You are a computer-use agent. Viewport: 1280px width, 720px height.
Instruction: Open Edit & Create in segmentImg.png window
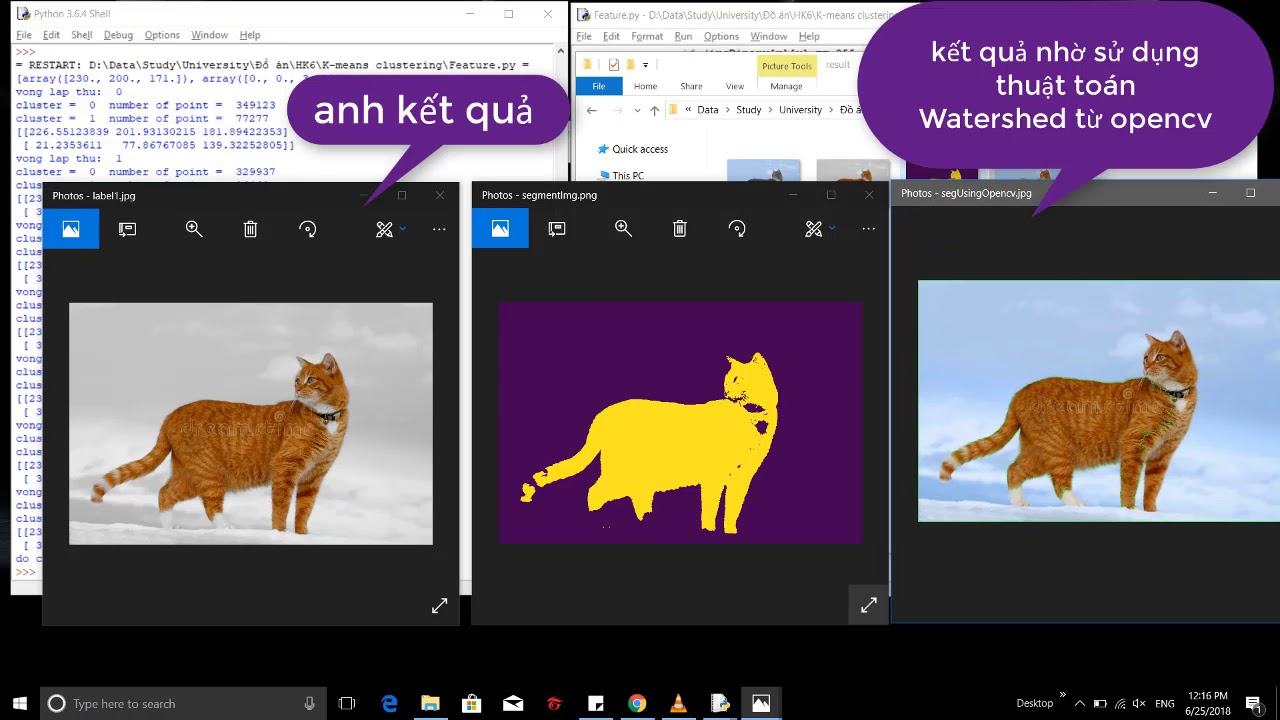pyautogui.click(x=818, y=229)
